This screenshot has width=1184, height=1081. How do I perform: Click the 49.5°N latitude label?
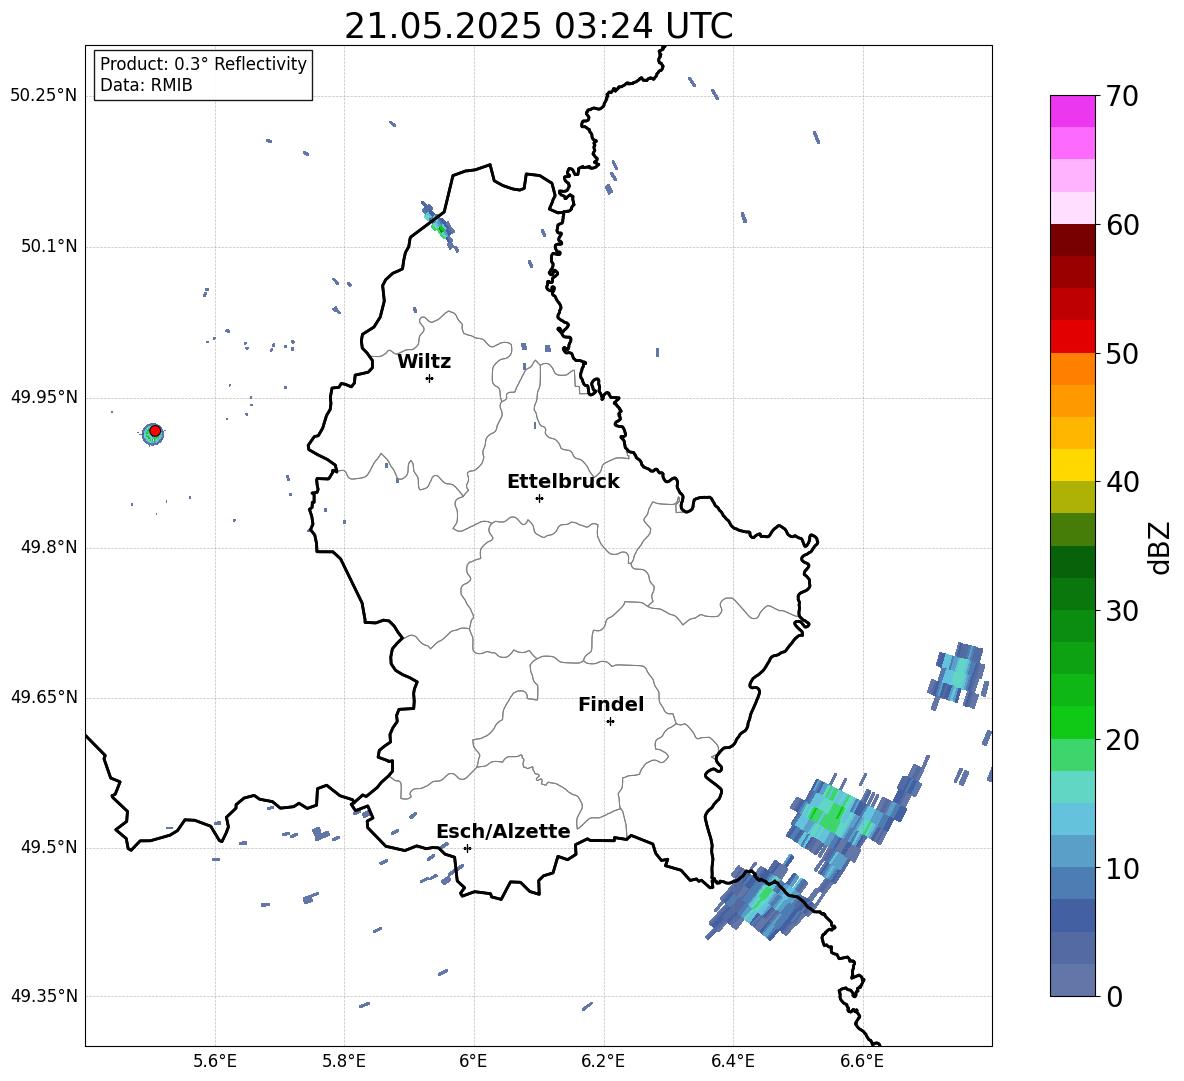pyautogui.click(x=49, y=847)
